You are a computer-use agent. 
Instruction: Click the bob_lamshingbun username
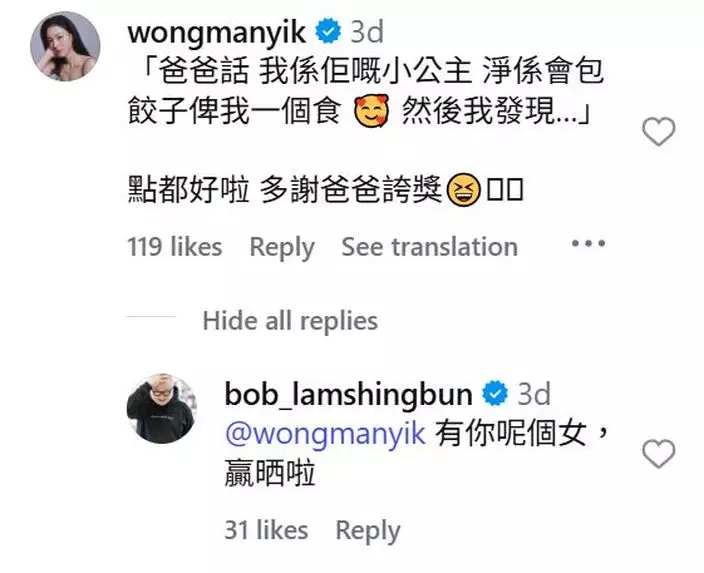coord(348,395)
